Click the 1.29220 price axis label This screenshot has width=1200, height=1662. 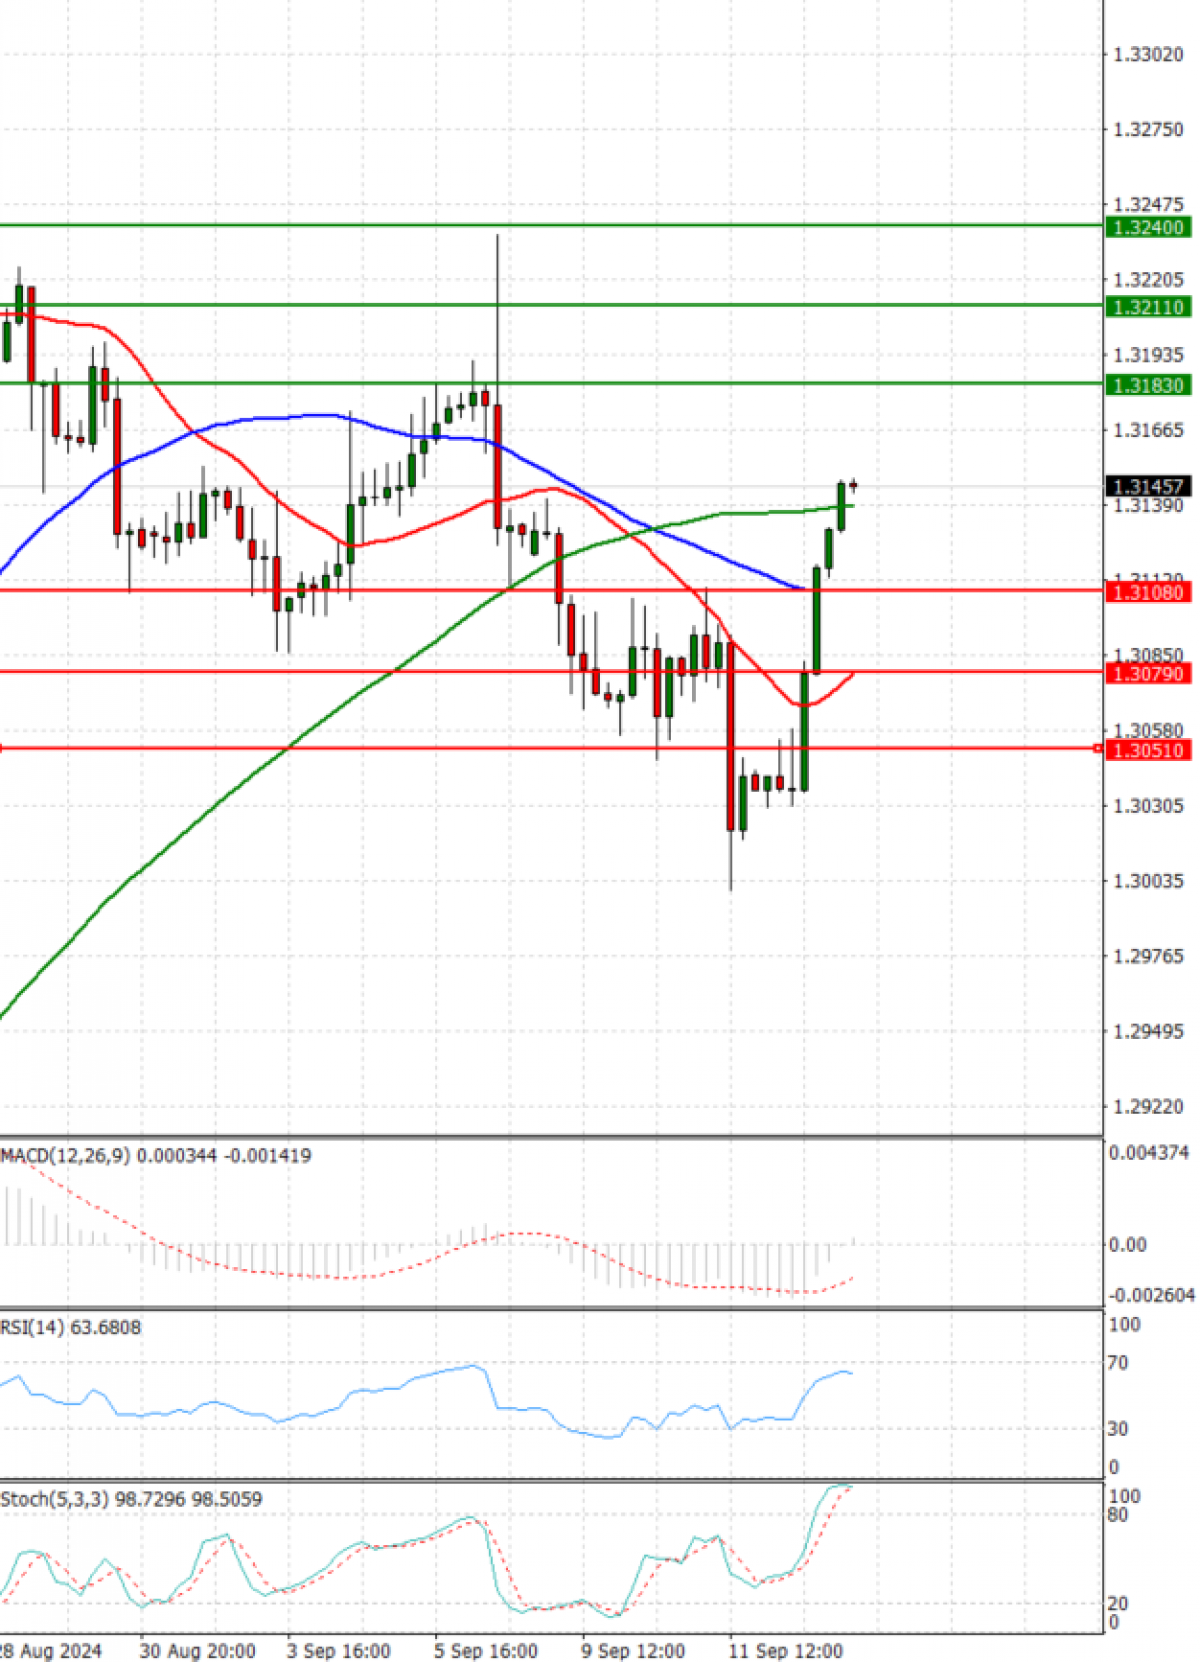point(1148,1107)
